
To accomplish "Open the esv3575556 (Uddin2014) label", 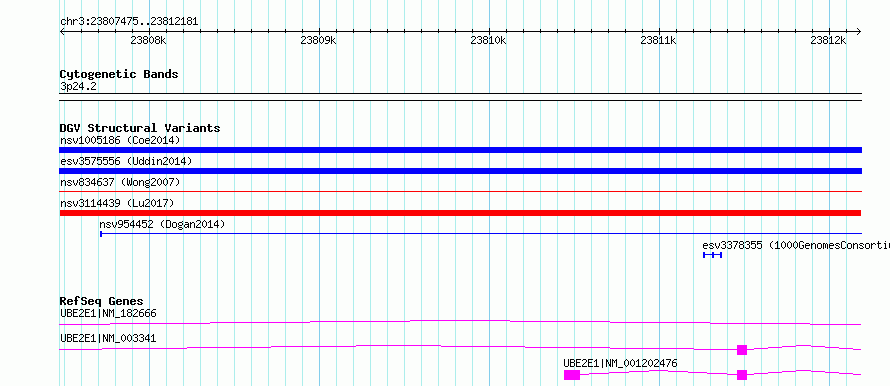I will tap(126, 161).
